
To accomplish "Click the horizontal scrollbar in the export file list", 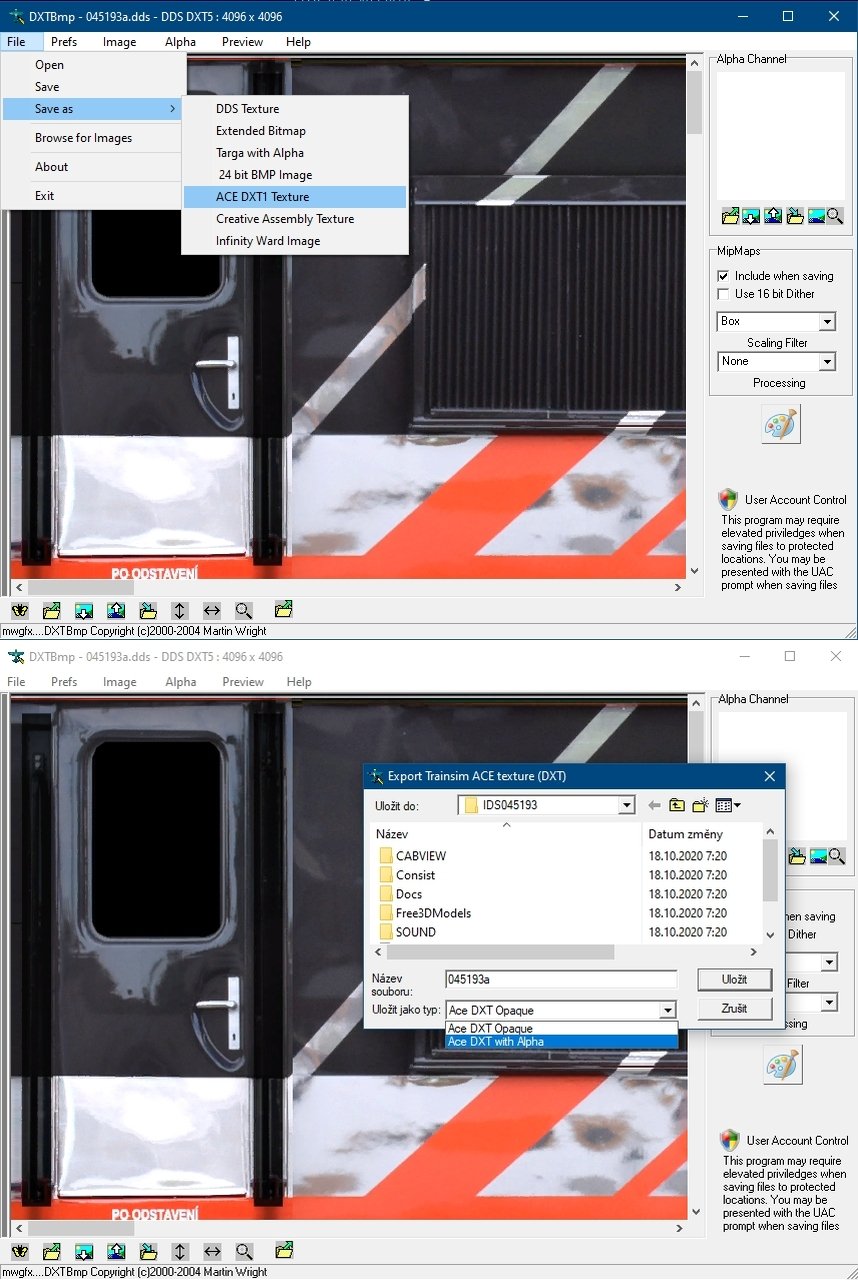I will [x=500, y=952].
